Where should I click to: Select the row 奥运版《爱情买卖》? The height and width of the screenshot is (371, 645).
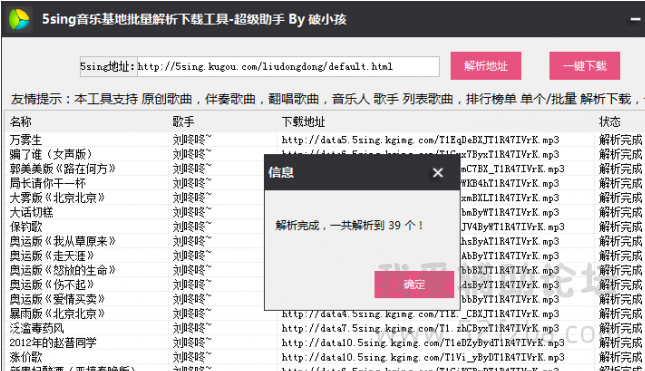[322, 299]
